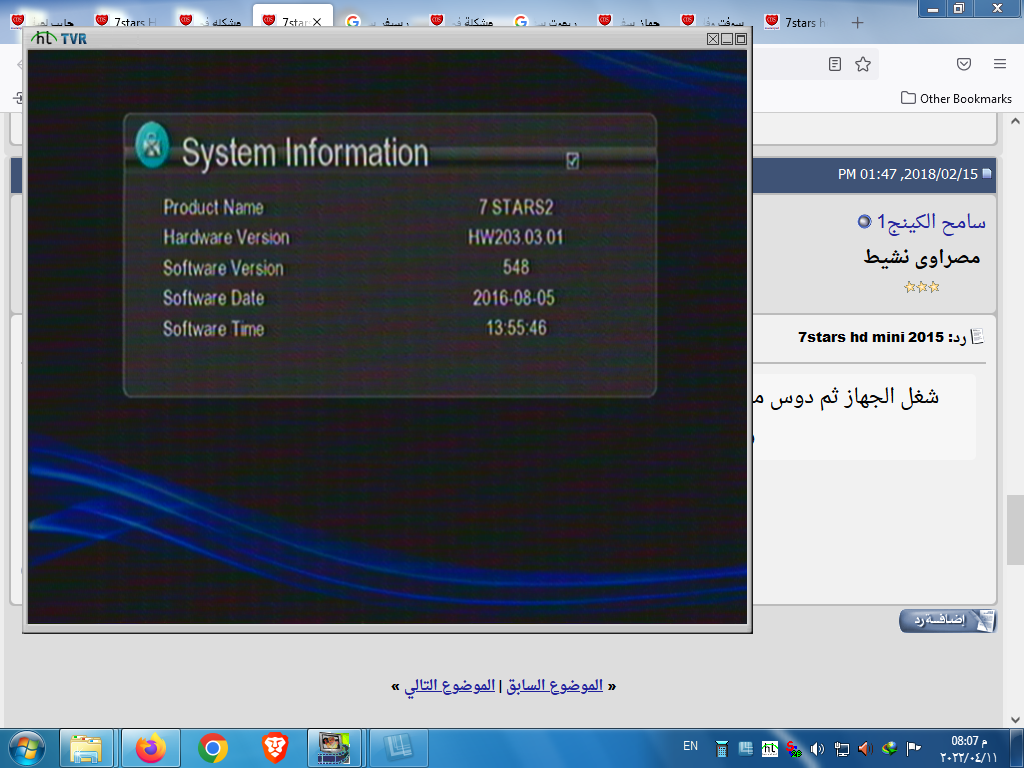The height and width of the screenshot is (768, 1024).
Task: Select the '548' version value
Action: point(516,267)
